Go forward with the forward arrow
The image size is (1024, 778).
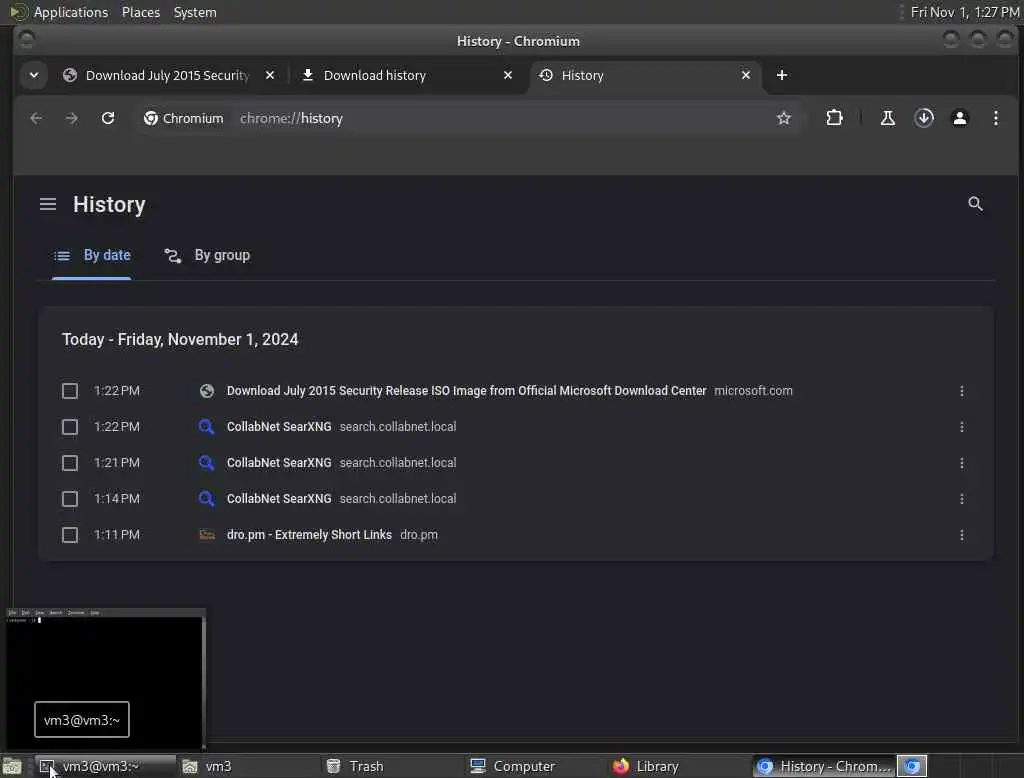coord(72,118)
